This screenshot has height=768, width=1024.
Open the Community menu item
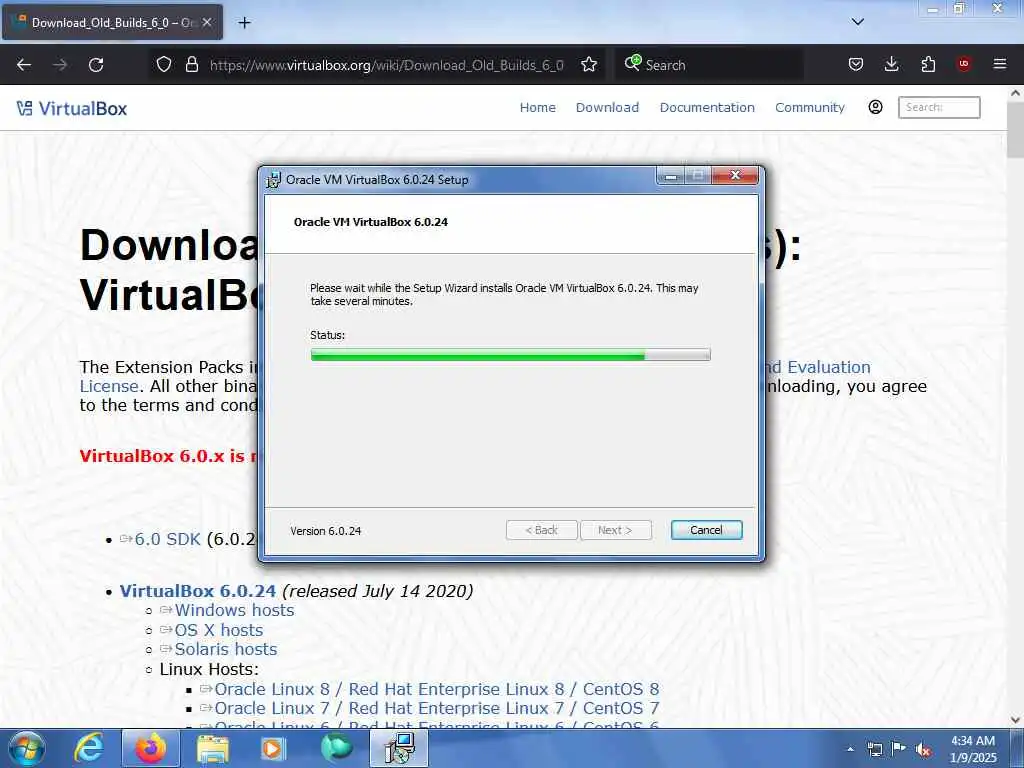point(810,108)
